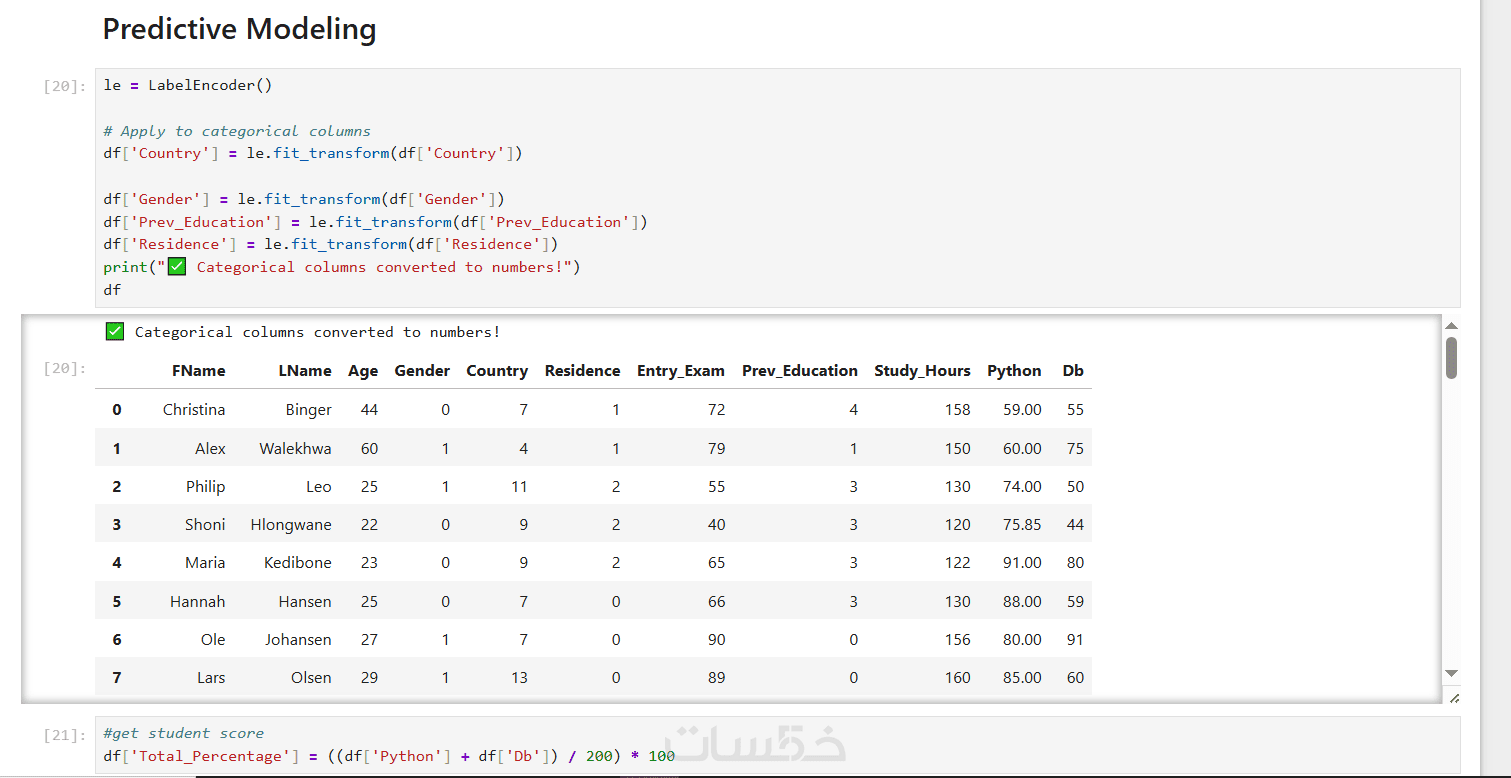This screenshot has height=778, width=1511.
Task: Click the output scrollbar down arrow
Action: click(1452, 674)
